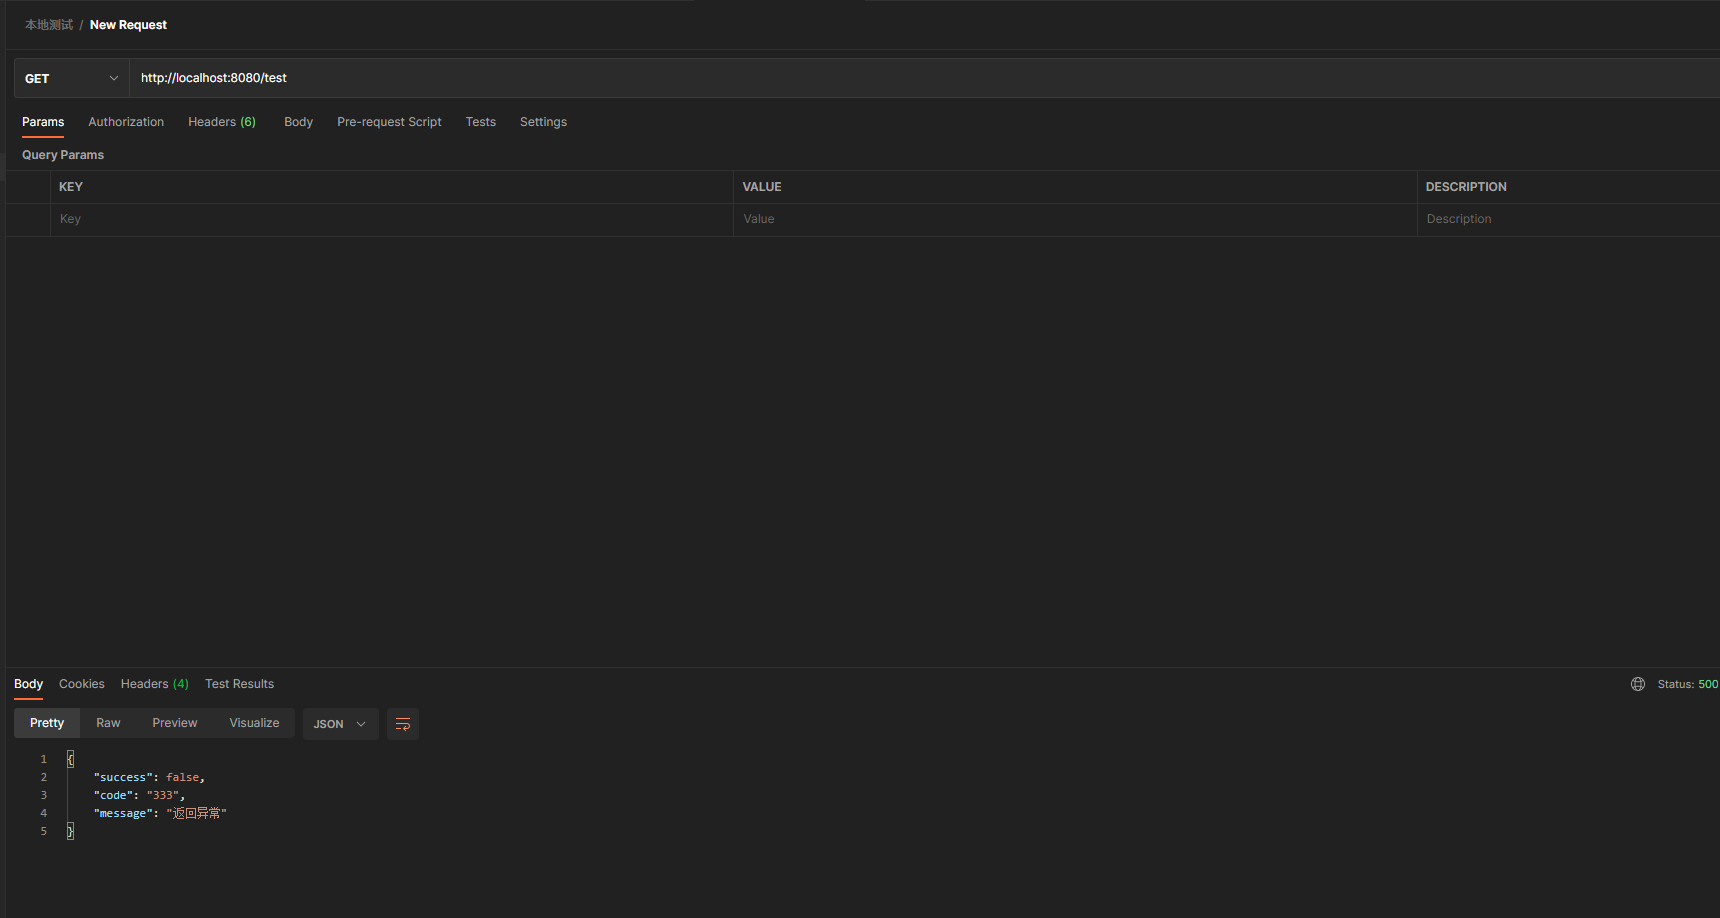Image resolution: width=1720 pixels, height=918 pixels.
Task: Click the Status: 500 indicator
Action: [x=1687, y=684]
